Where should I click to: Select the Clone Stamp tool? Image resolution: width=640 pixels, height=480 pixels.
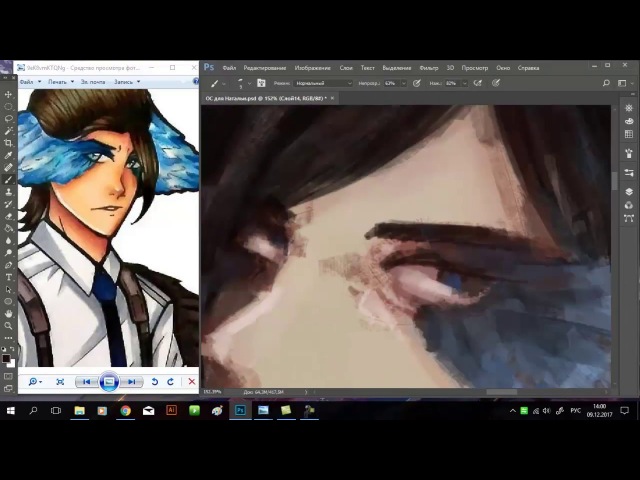(x=8, y=192)
